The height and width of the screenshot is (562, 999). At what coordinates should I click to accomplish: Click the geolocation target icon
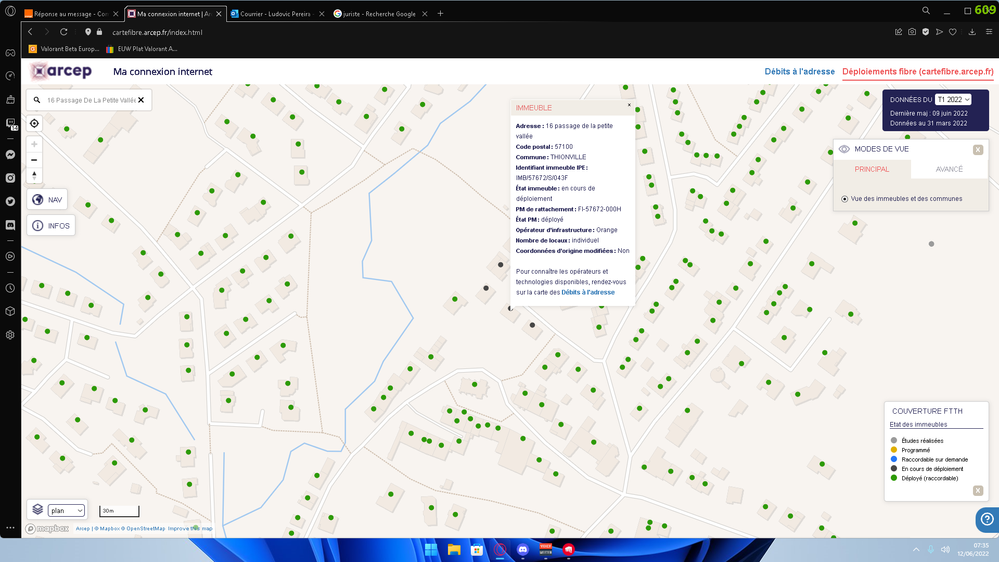(x=34, y=124)
